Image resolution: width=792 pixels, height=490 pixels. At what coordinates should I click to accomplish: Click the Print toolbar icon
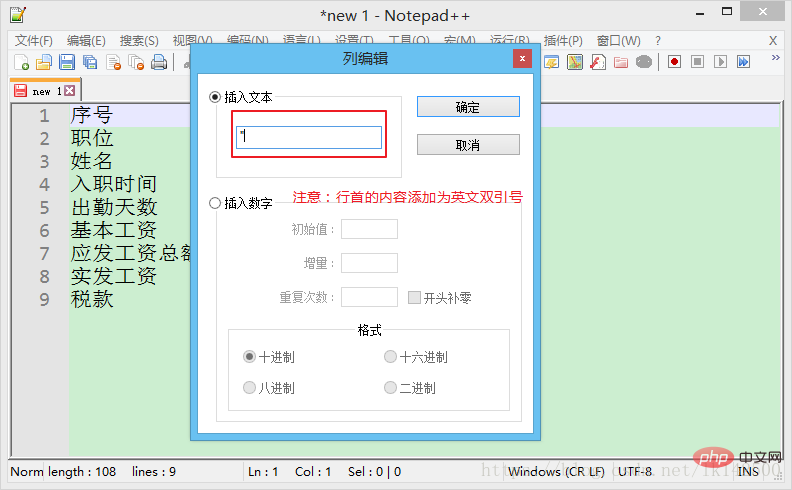pyautogui.click(x=158, y=62)
